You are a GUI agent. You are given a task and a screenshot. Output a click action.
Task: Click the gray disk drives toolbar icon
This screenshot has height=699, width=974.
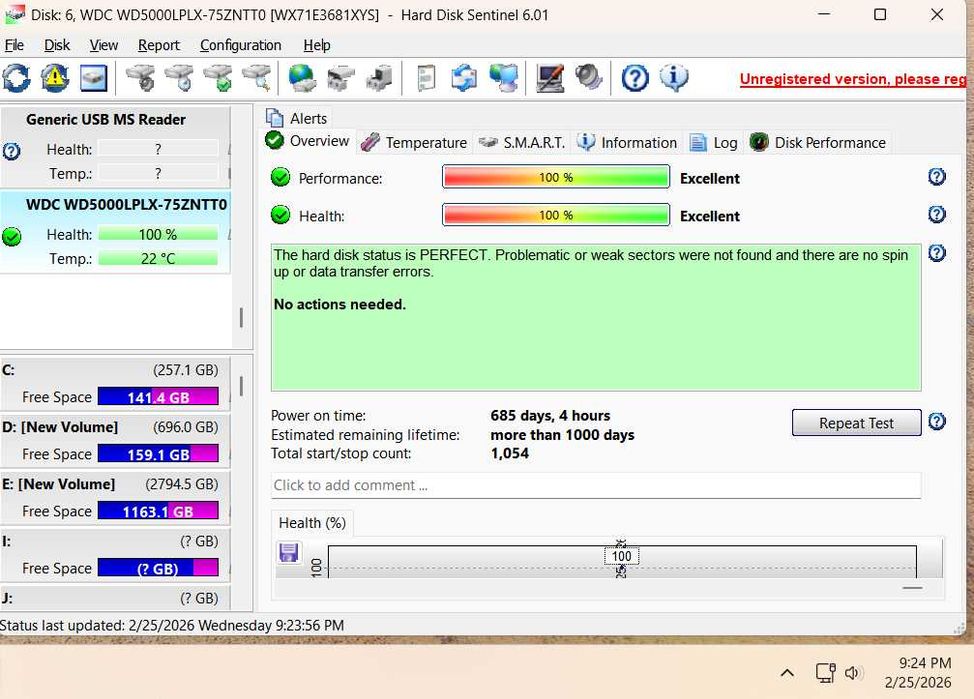point(340,78)
